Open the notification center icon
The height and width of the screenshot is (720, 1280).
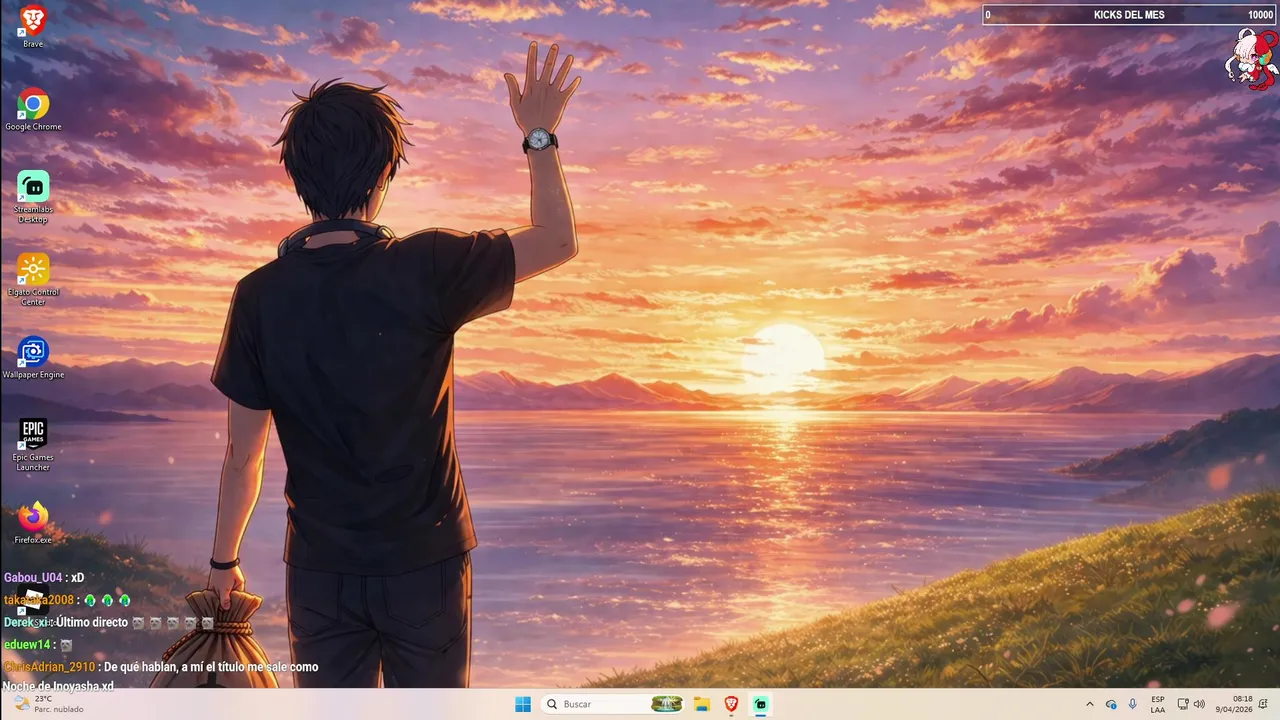click(x=1264, y=704)
